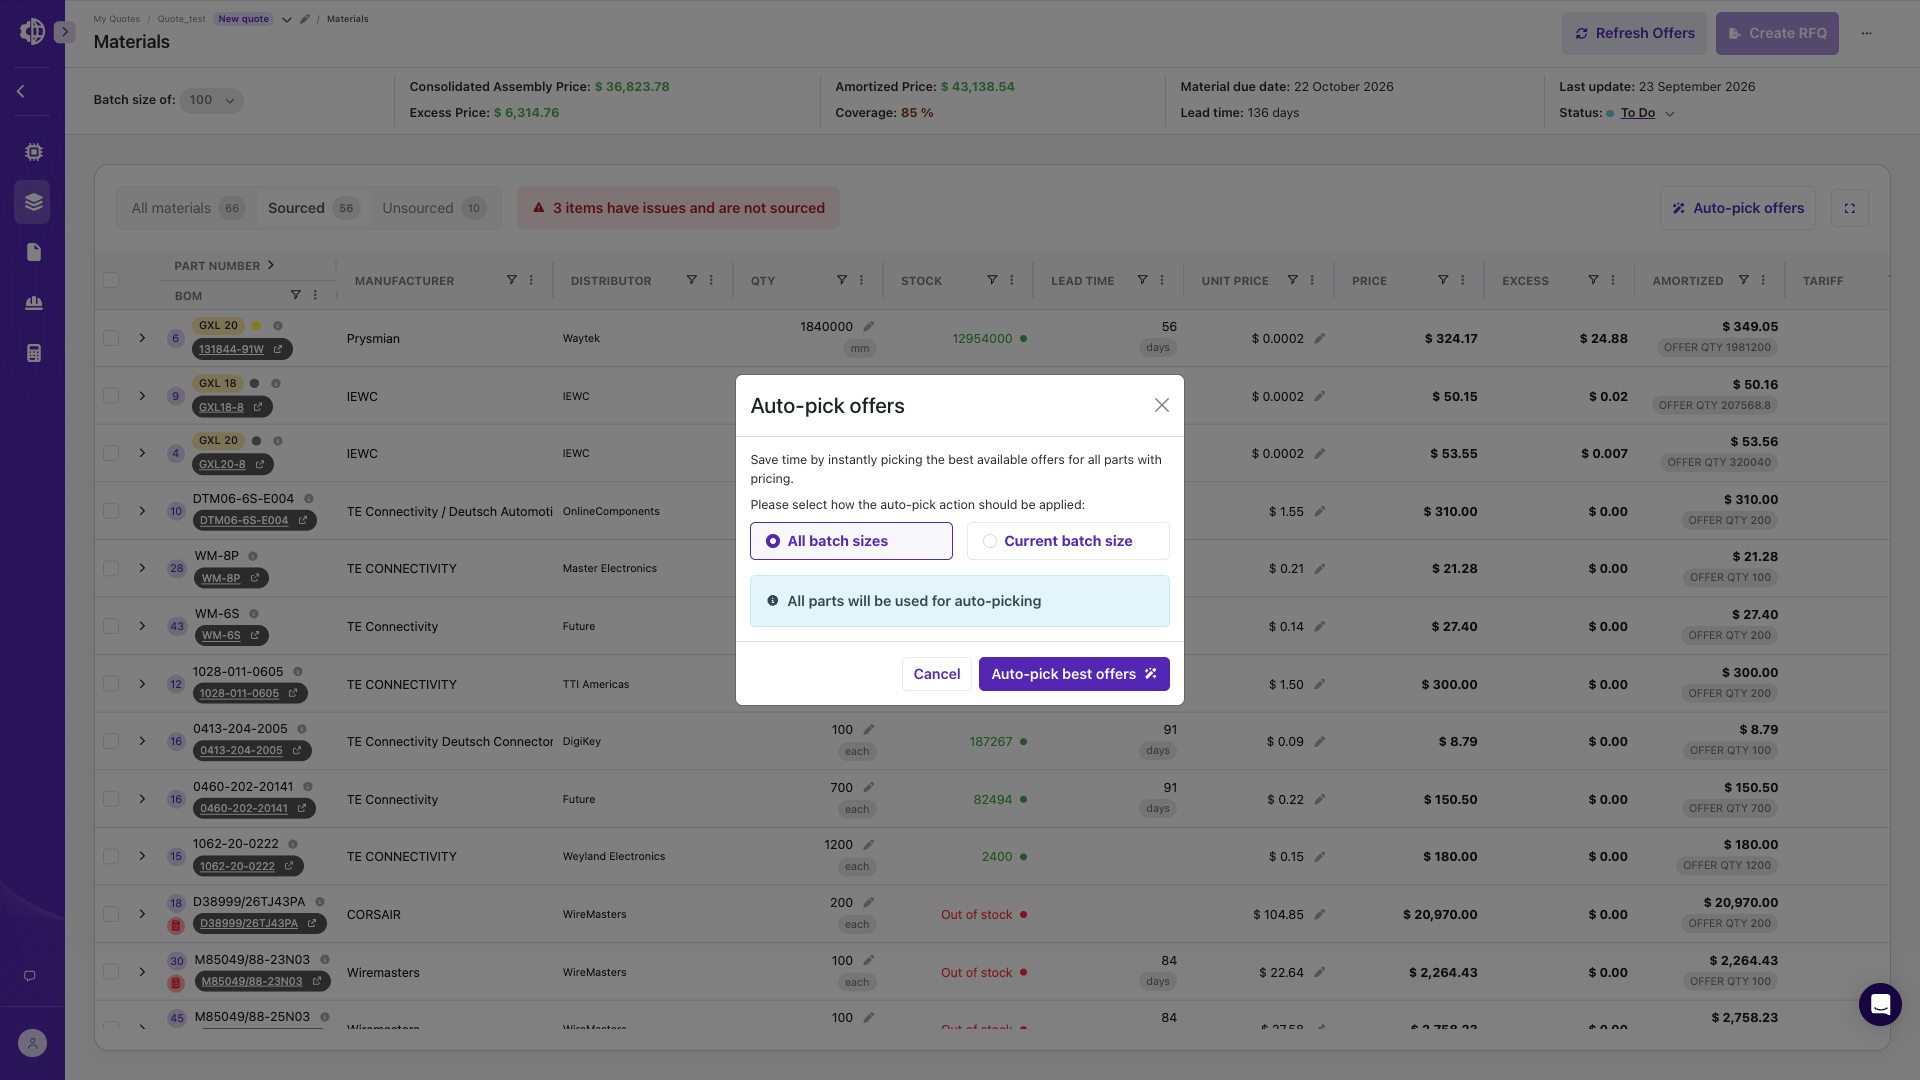This screenshot has height=1080, width=1920.
Task: Open external link for part 131844-91W
Action: (x=278, y=349)
